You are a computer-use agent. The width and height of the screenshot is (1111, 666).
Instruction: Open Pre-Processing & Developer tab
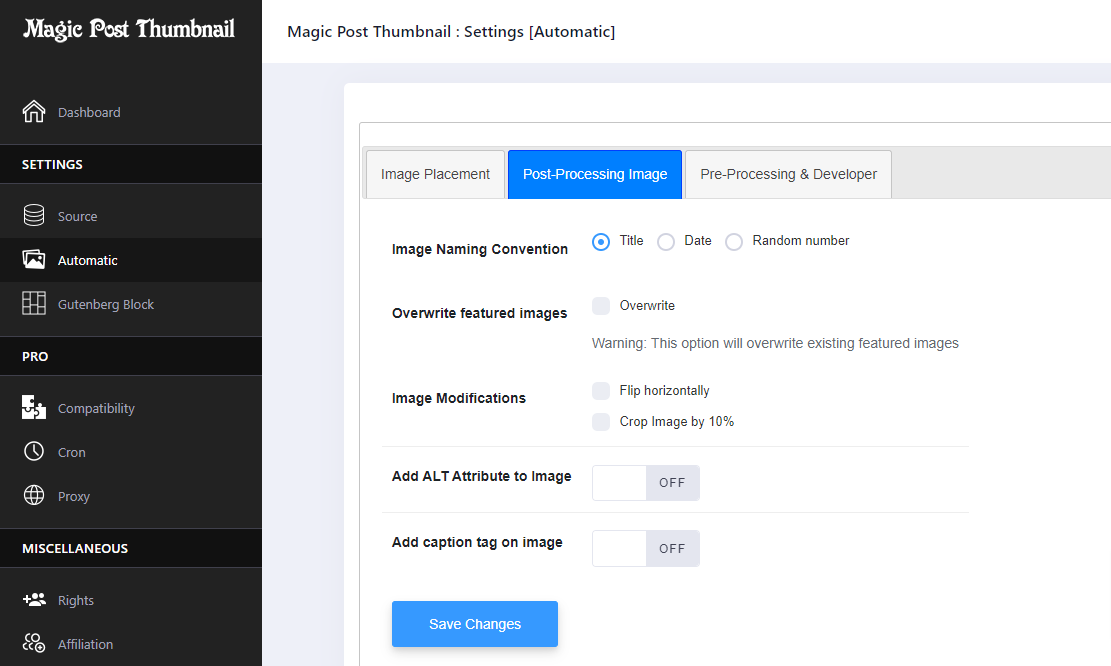tap(788, 174)
